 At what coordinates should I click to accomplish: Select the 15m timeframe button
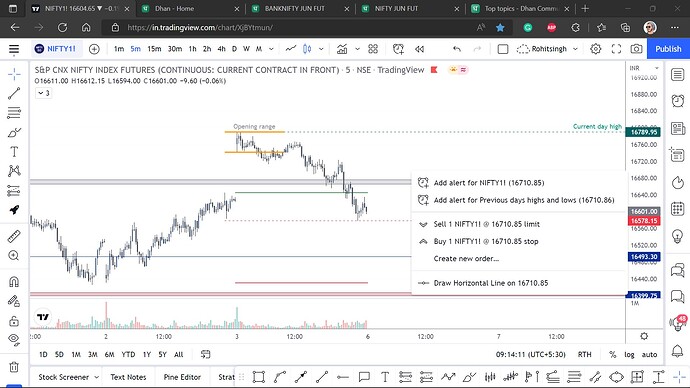click(154, 49)
